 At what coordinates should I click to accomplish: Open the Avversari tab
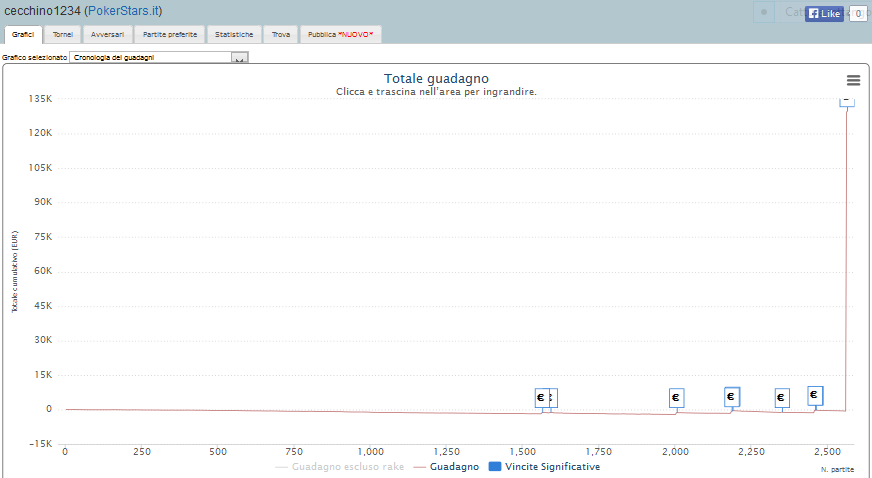tap(107, 34)
